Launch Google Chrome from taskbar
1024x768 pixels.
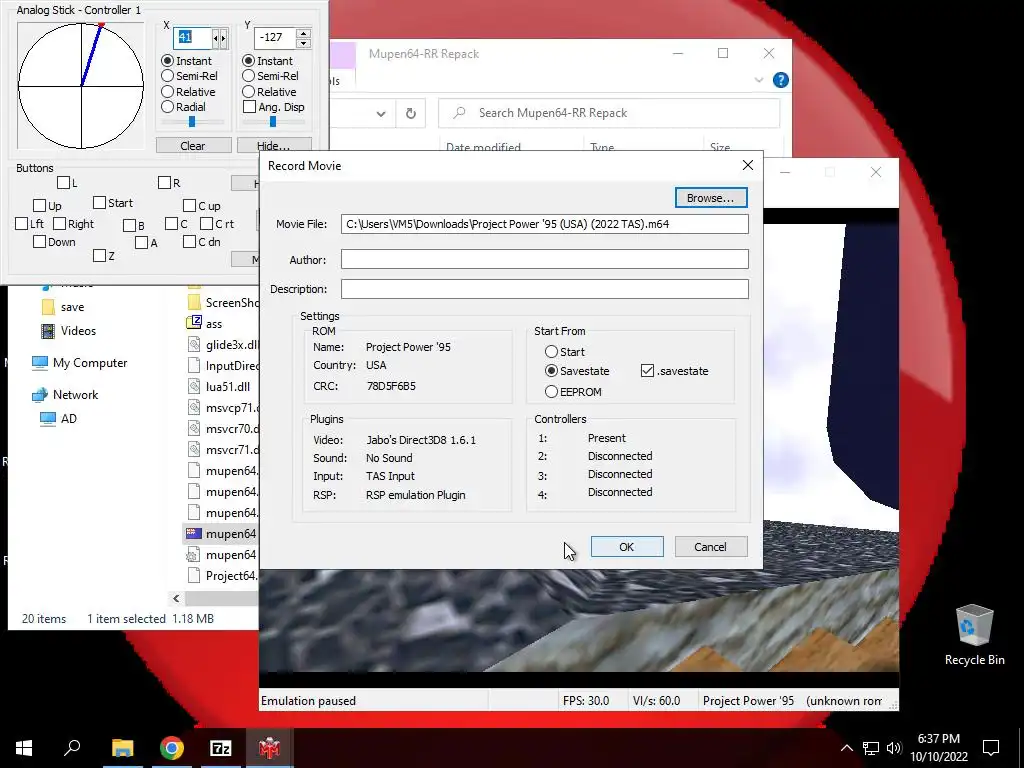(x=172, y=747)
